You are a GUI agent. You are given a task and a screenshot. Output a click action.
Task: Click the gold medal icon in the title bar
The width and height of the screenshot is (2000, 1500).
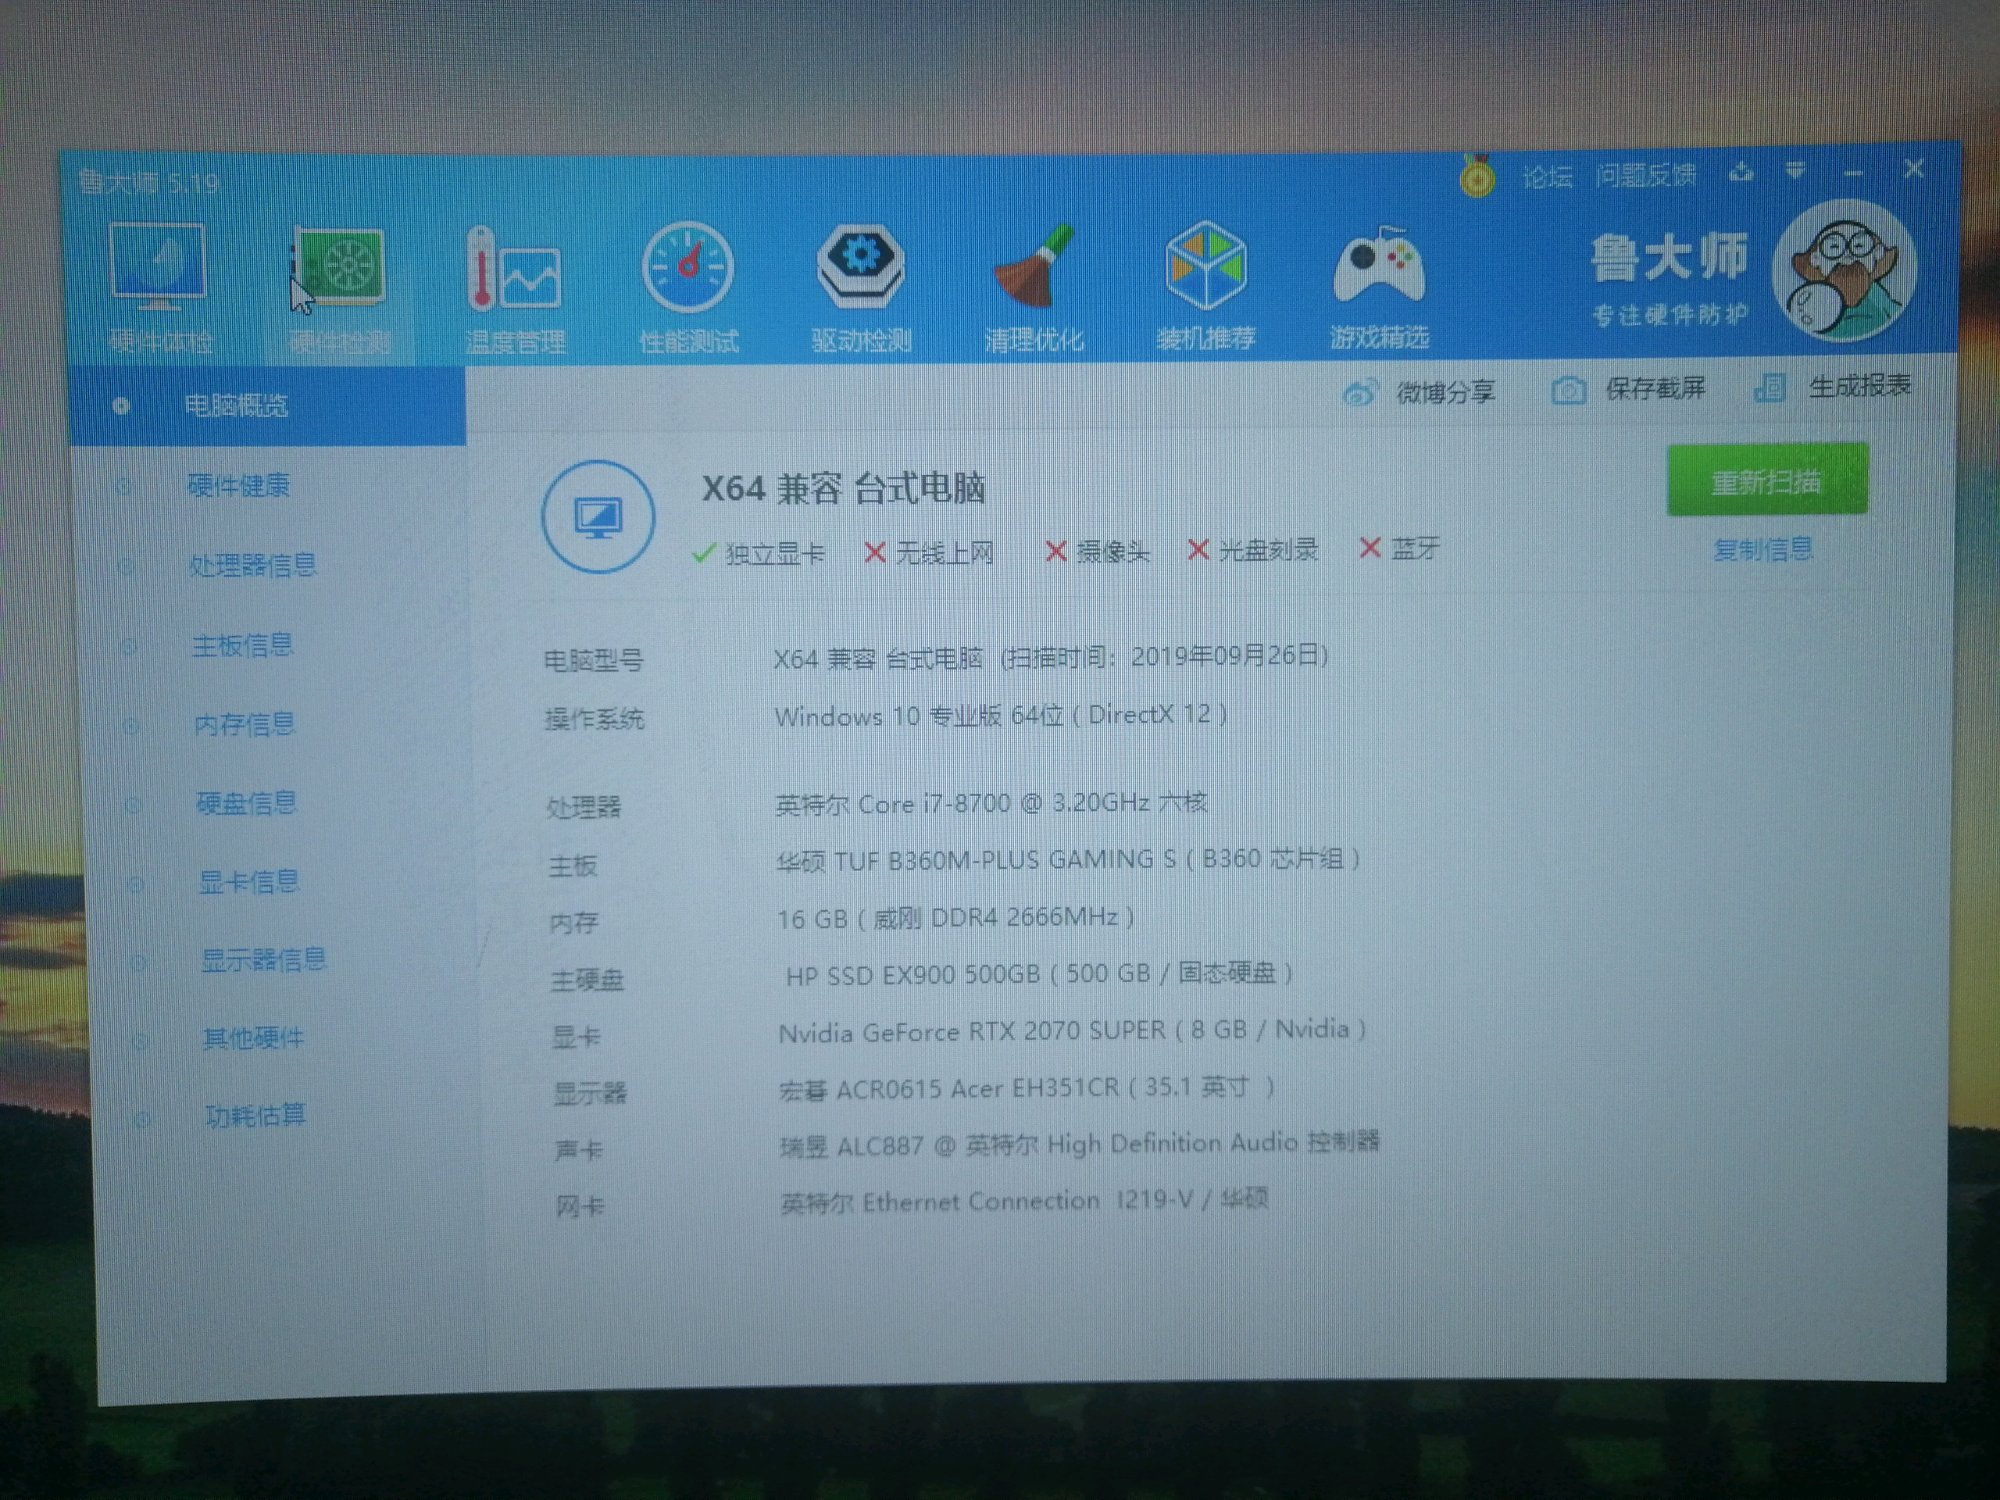(1477, 177)
